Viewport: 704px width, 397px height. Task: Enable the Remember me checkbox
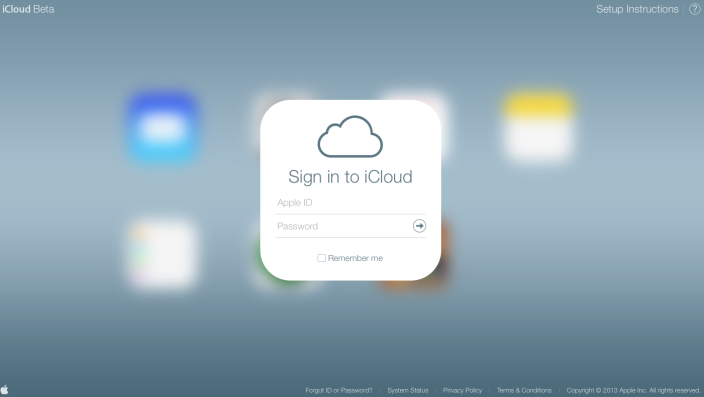tap(321, 258)
